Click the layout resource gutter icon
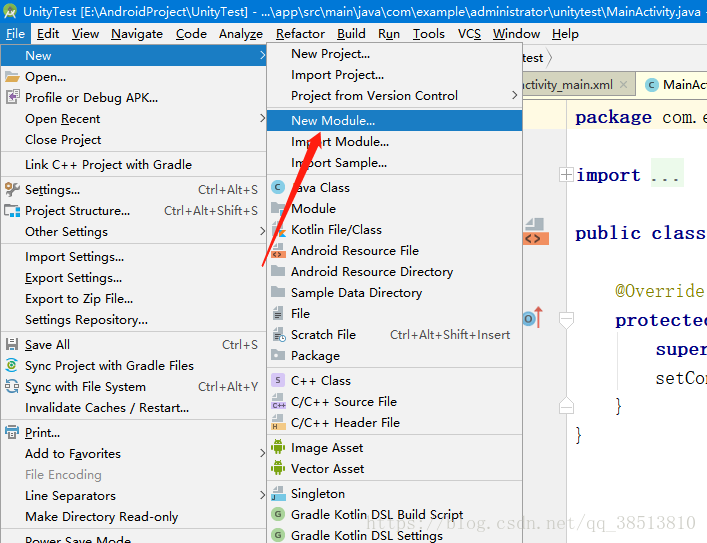The image size is (707, 543). 536,232
